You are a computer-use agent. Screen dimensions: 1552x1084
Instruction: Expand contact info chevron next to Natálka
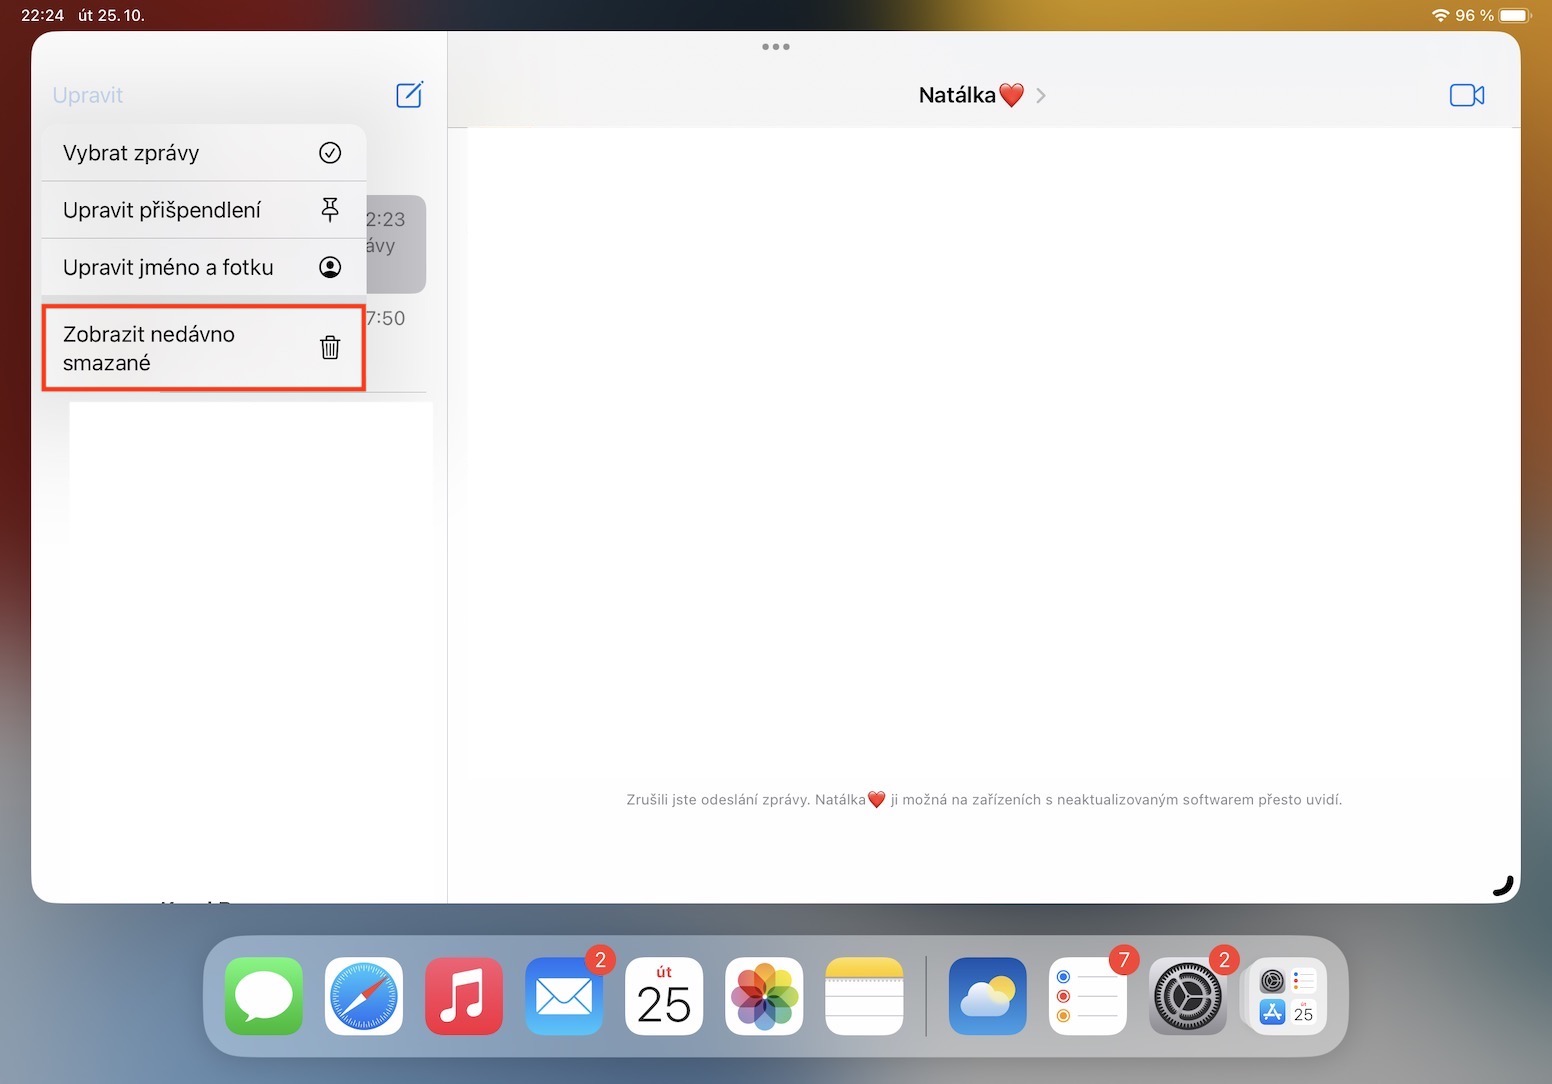(x=1041, y=95)
